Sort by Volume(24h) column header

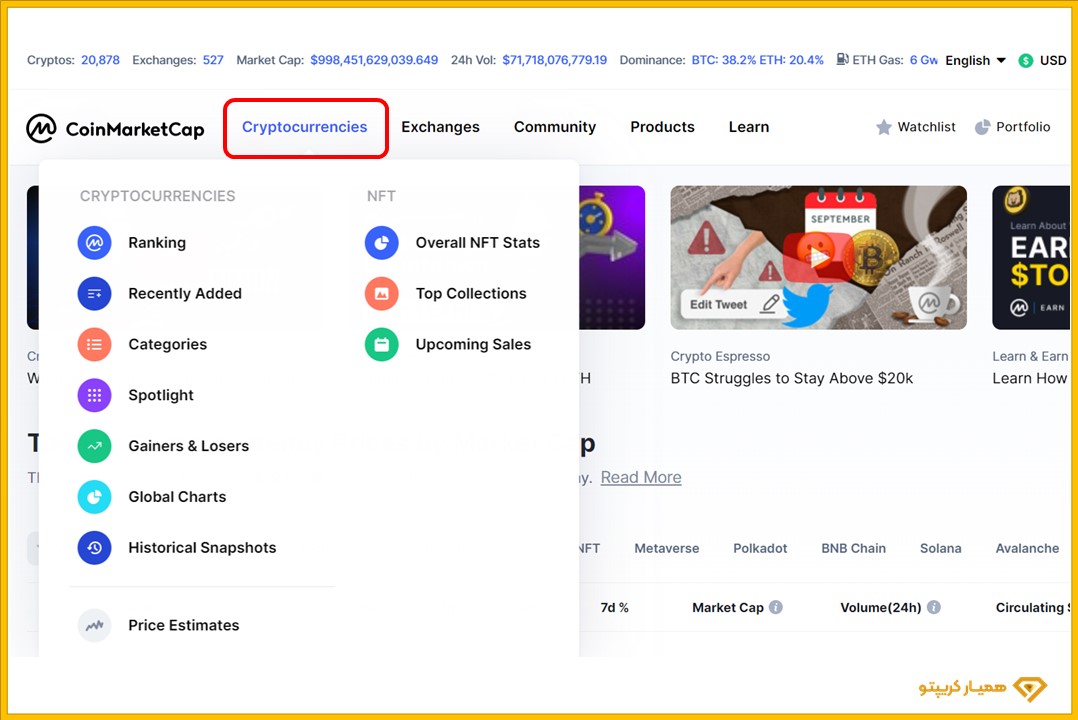(x=881, y=608)
